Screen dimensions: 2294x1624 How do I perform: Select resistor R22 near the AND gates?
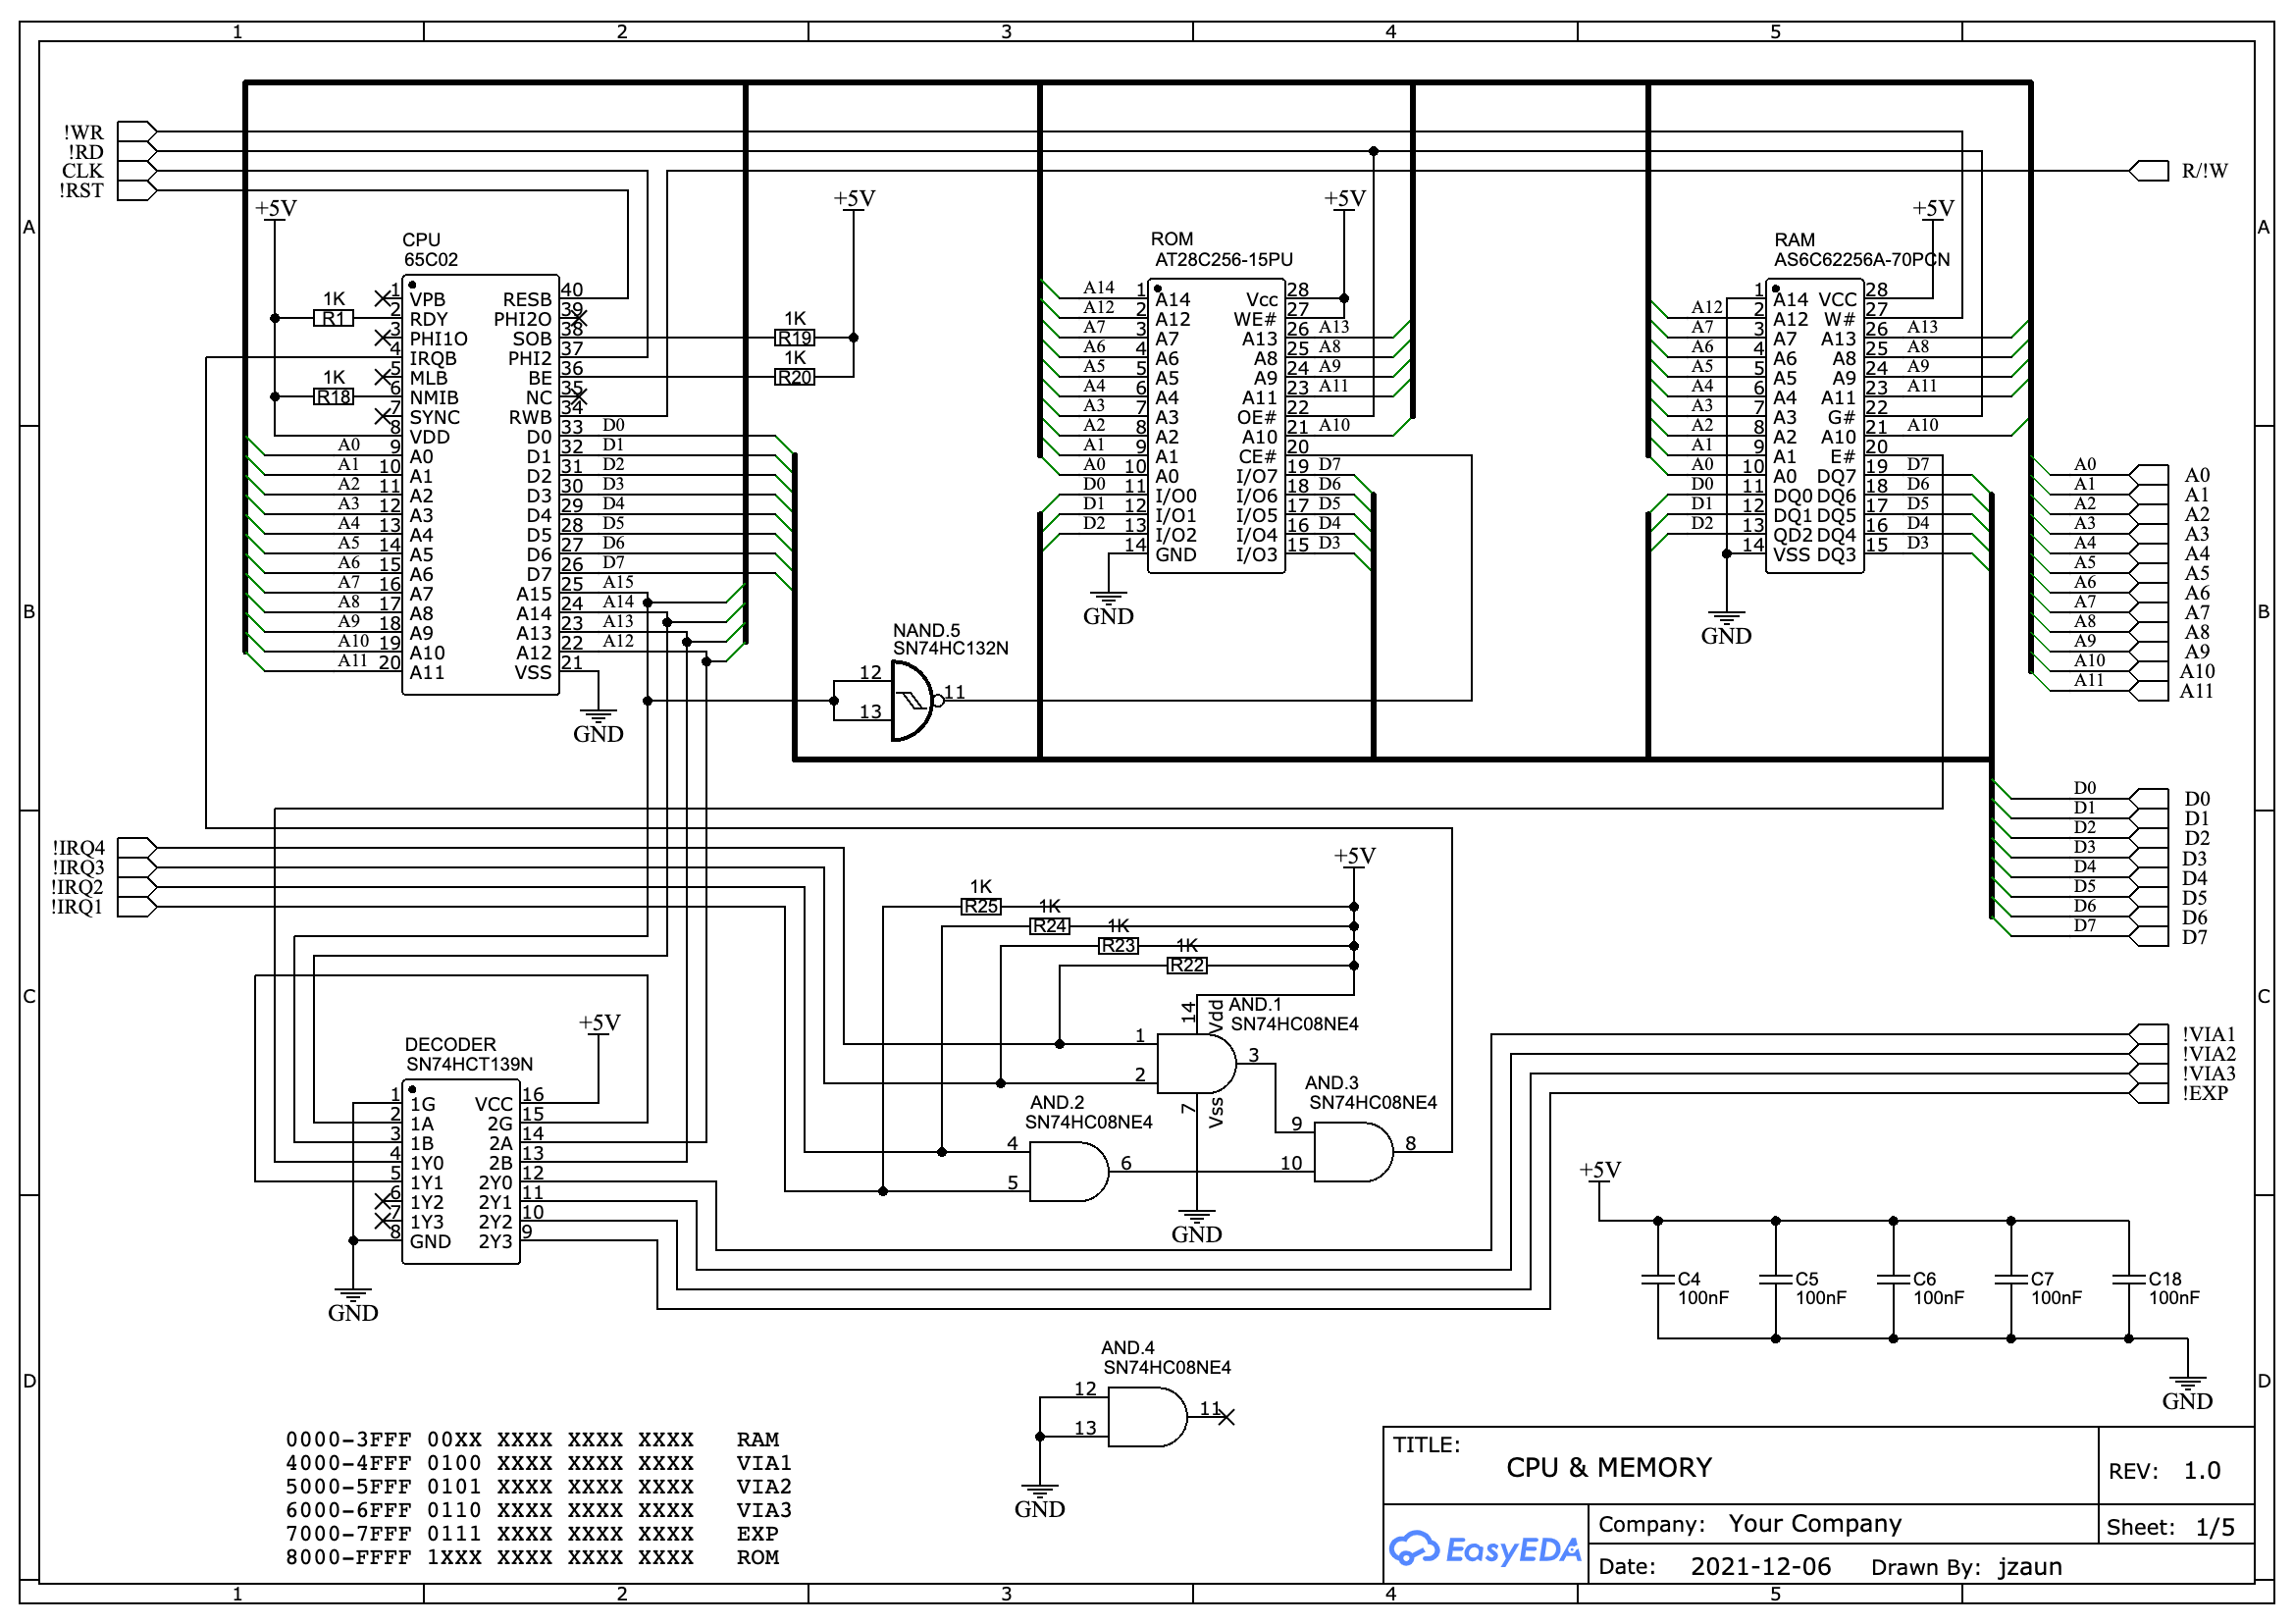pyautogui.click(x=1186, y=965)
